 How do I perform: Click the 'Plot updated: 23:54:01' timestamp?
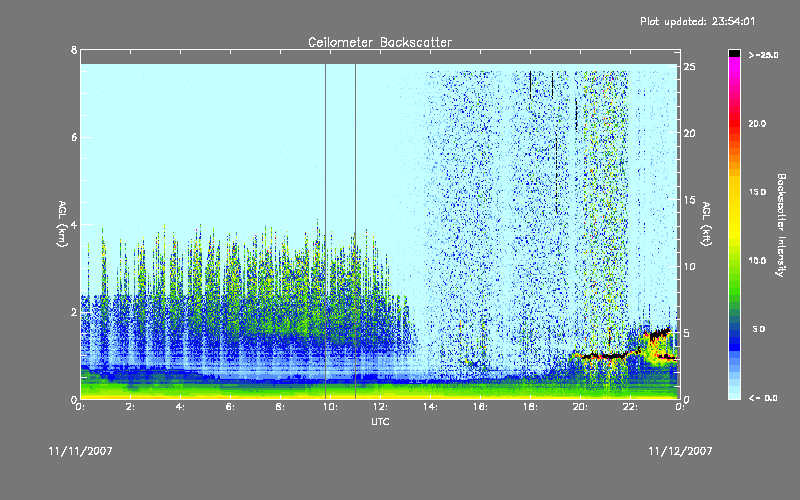tap(697, 21)
